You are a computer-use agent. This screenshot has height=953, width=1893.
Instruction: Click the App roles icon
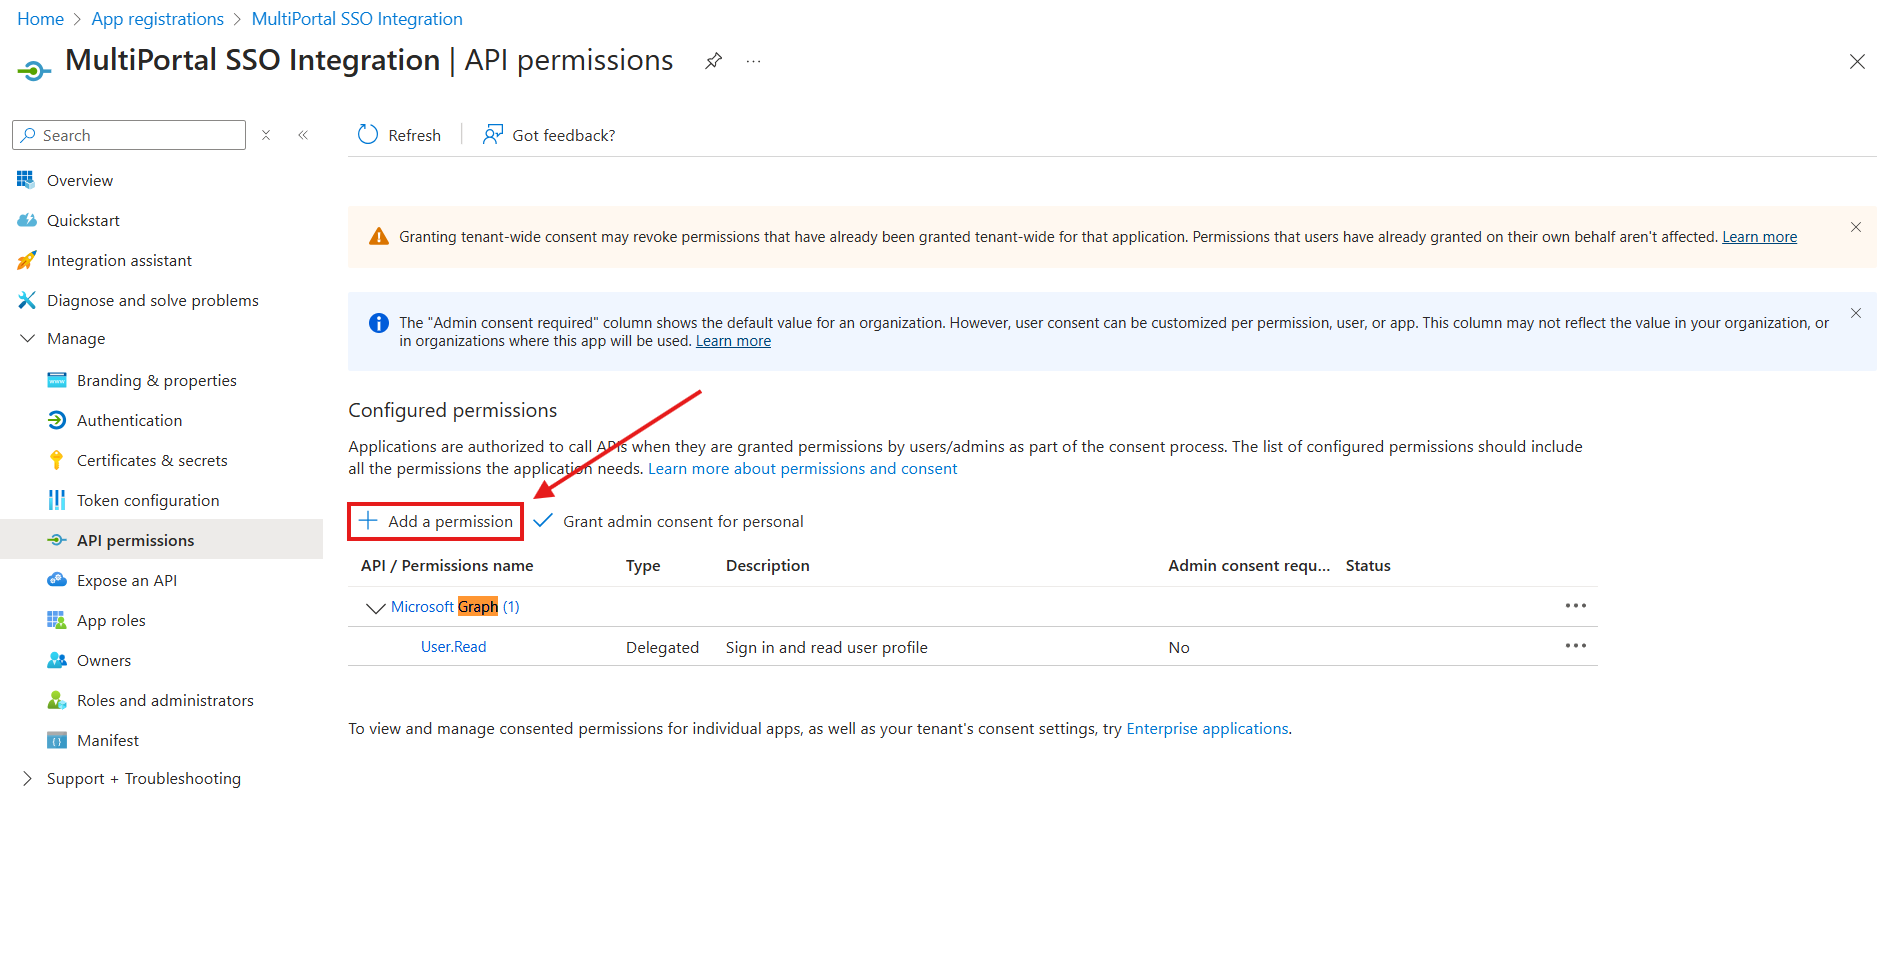point(57,620)
